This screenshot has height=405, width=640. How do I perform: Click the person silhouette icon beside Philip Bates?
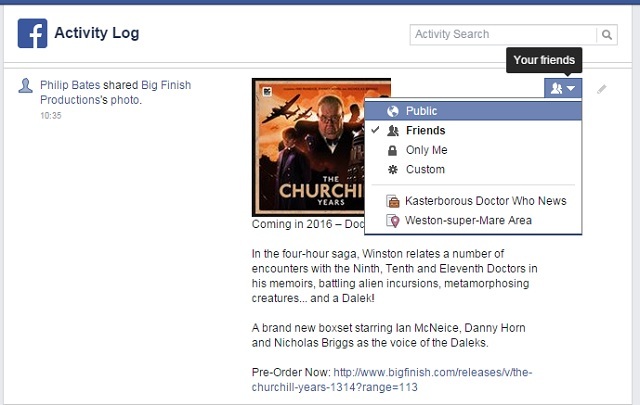click(x=25, y=86)
